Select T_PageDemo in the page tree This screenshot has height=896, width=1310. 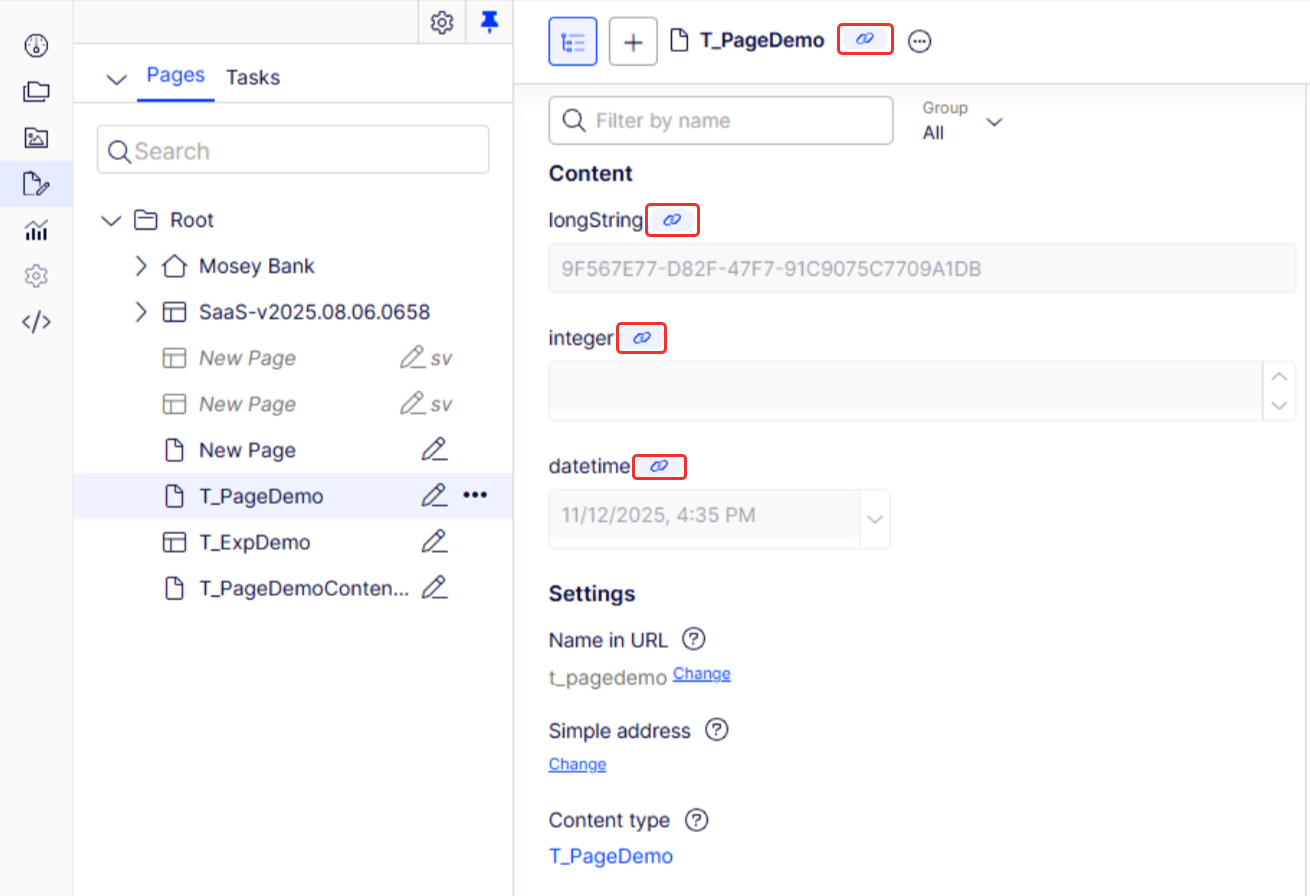coord(261,496)
